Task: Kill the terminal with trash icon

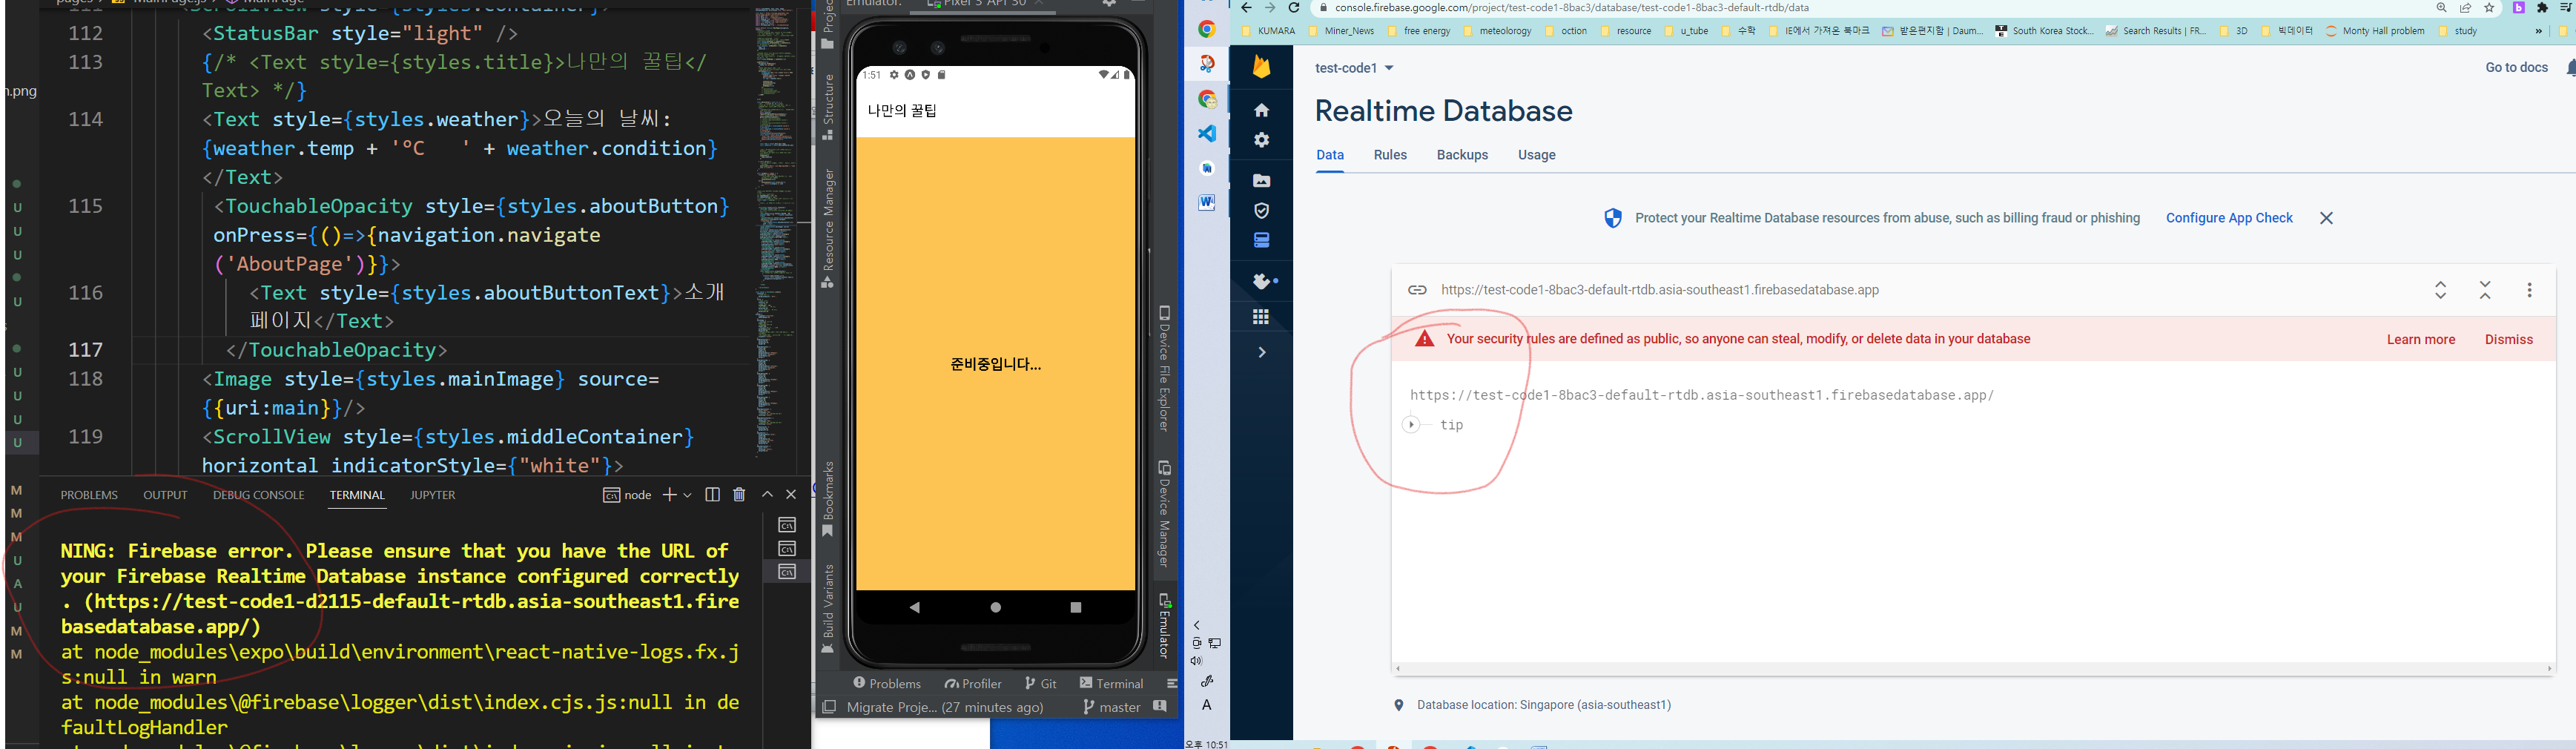Action: (739, 495)
